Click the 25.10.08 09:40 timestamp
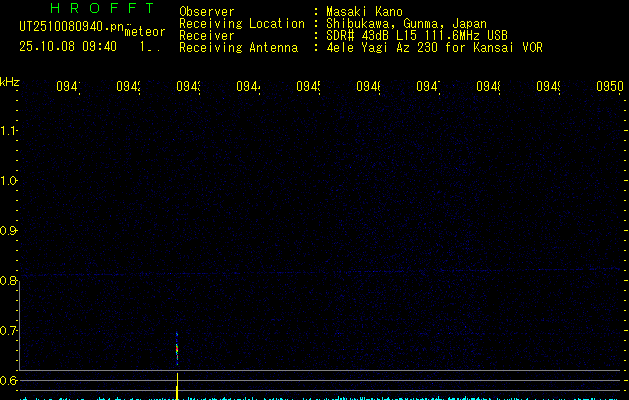 click(x=68, y=46)
